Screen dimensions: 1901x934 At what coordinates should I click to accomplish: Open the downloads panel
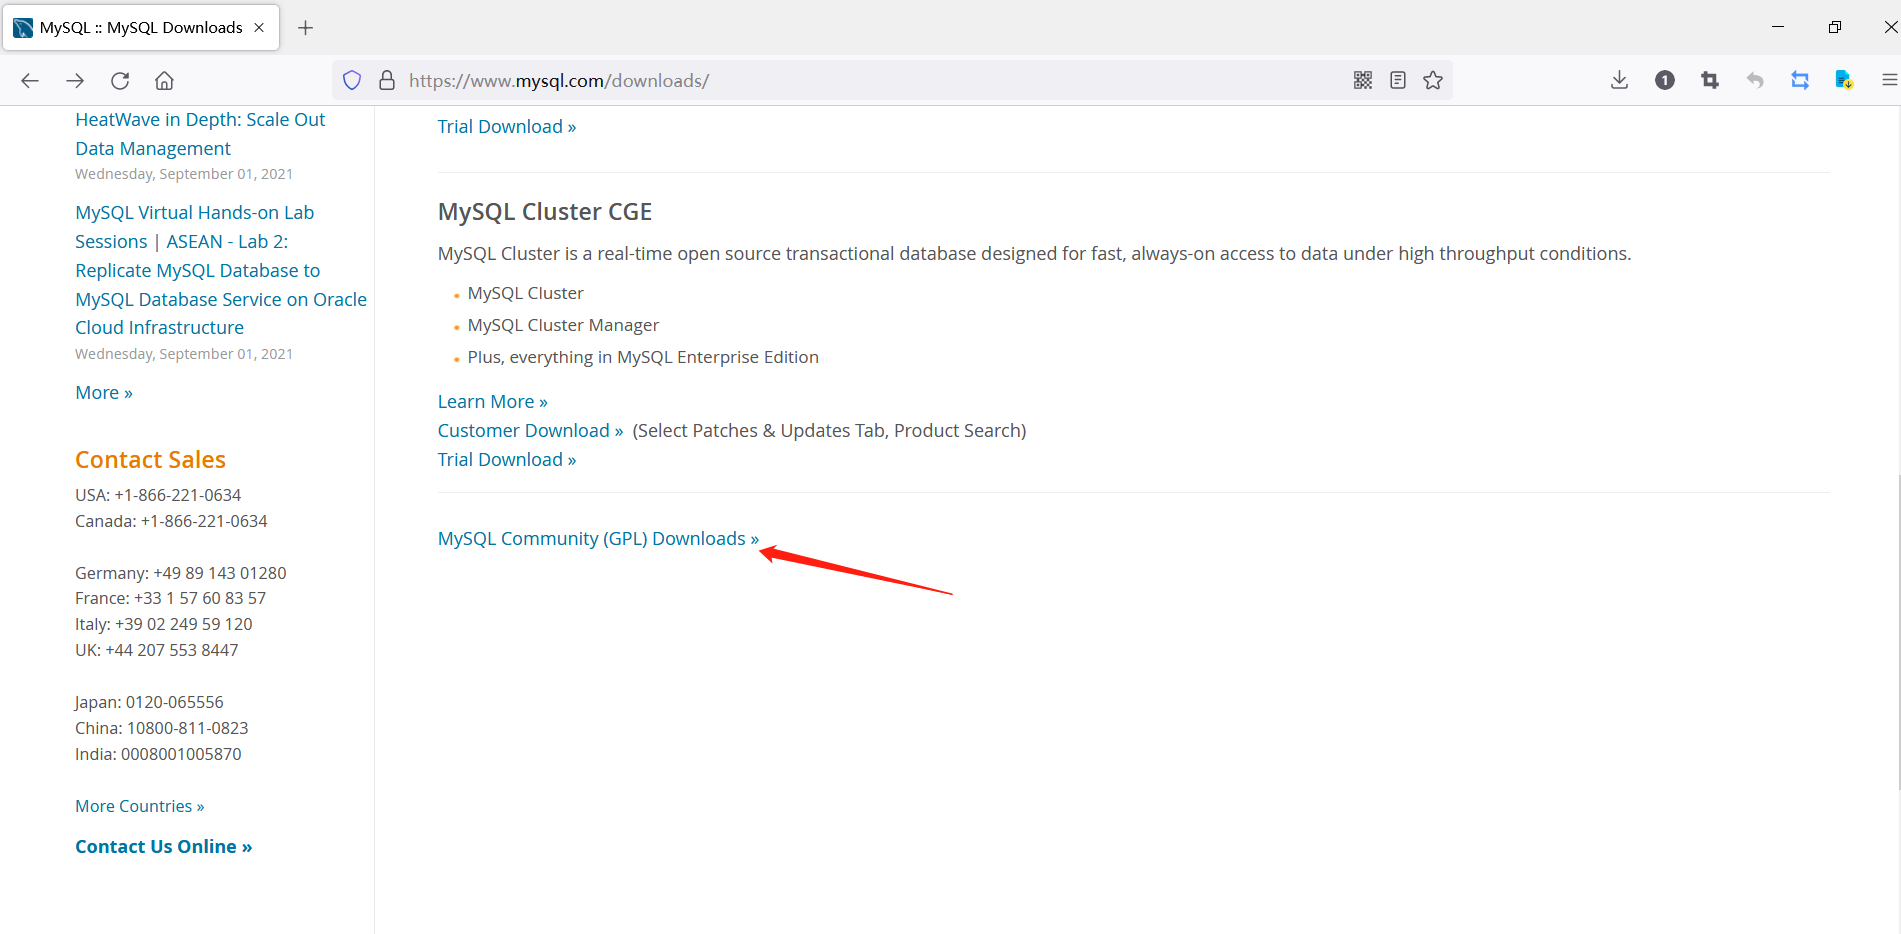[x=1620, y=81]
